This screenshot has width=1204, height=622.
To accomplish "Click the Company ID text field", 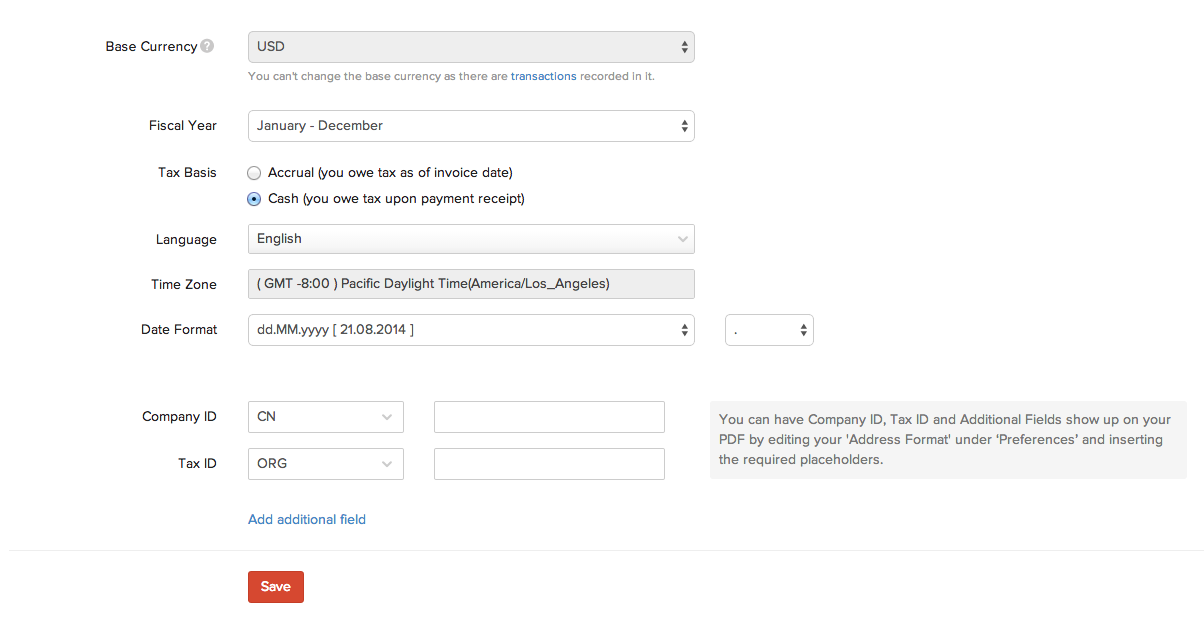I will 549,417.
